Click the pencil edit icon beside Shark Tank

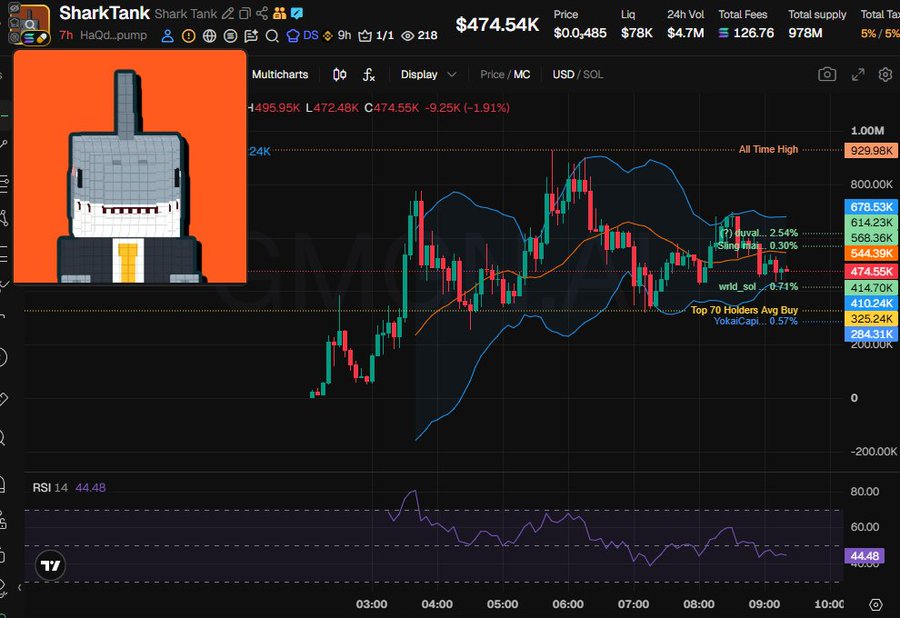[x=228, y=13]
